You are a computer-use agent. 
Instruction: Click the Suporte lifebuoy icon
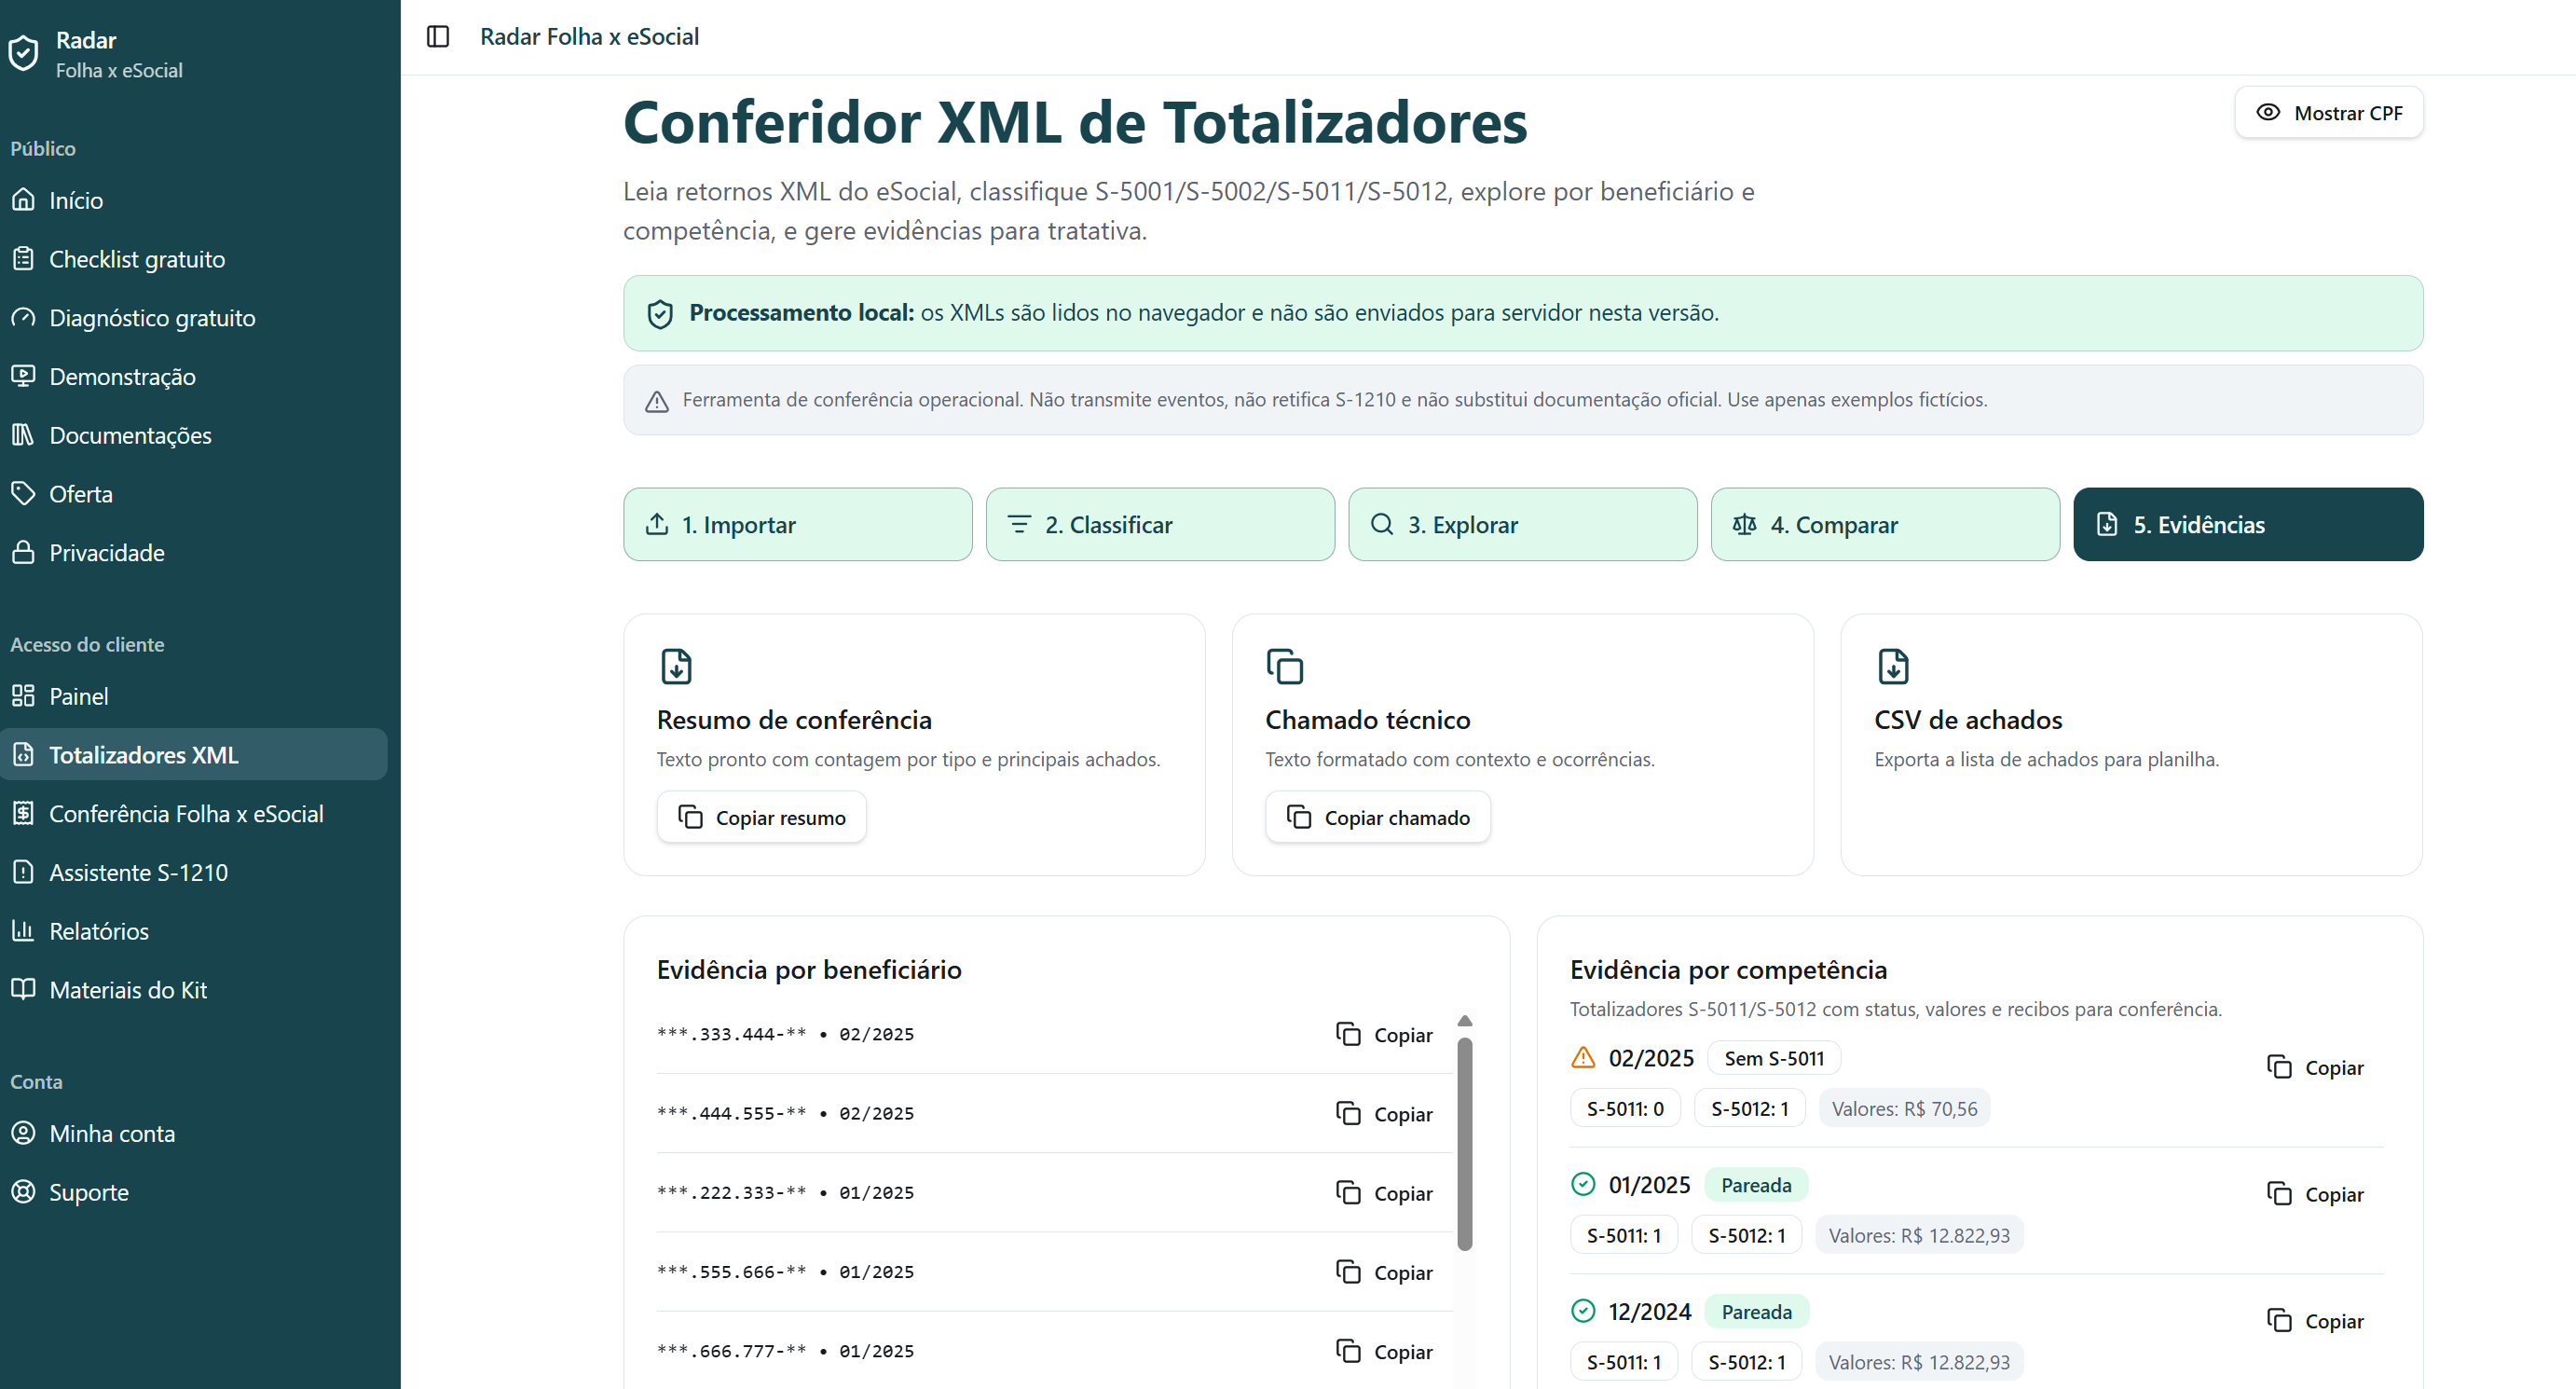point(23,1192)
